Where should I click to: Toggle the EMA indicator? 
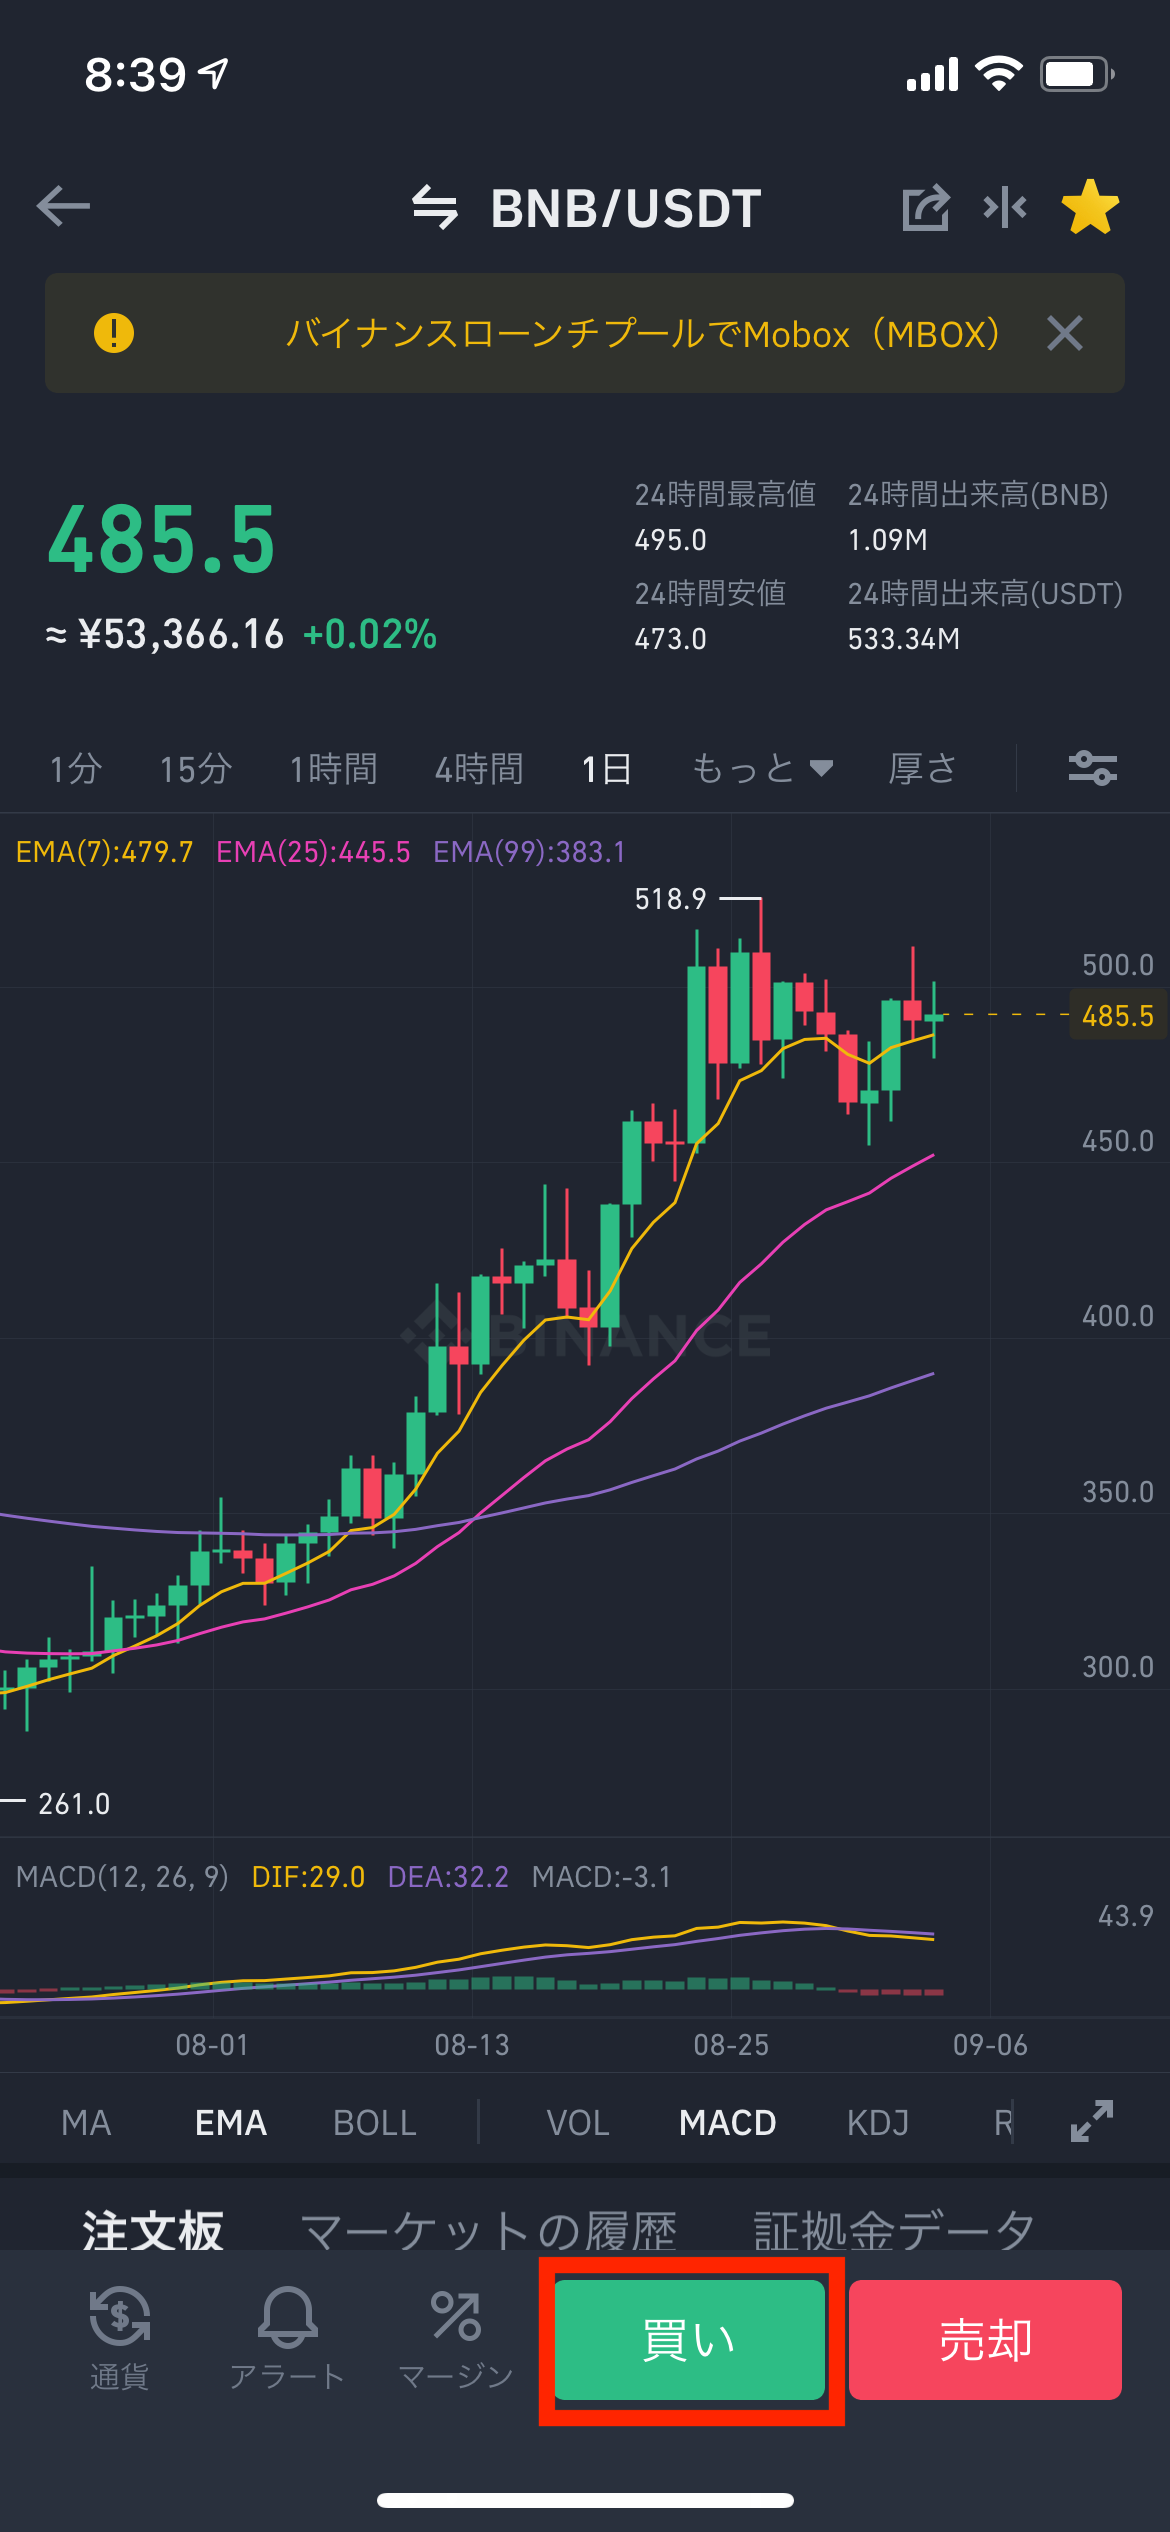(x=231, y=2122)
